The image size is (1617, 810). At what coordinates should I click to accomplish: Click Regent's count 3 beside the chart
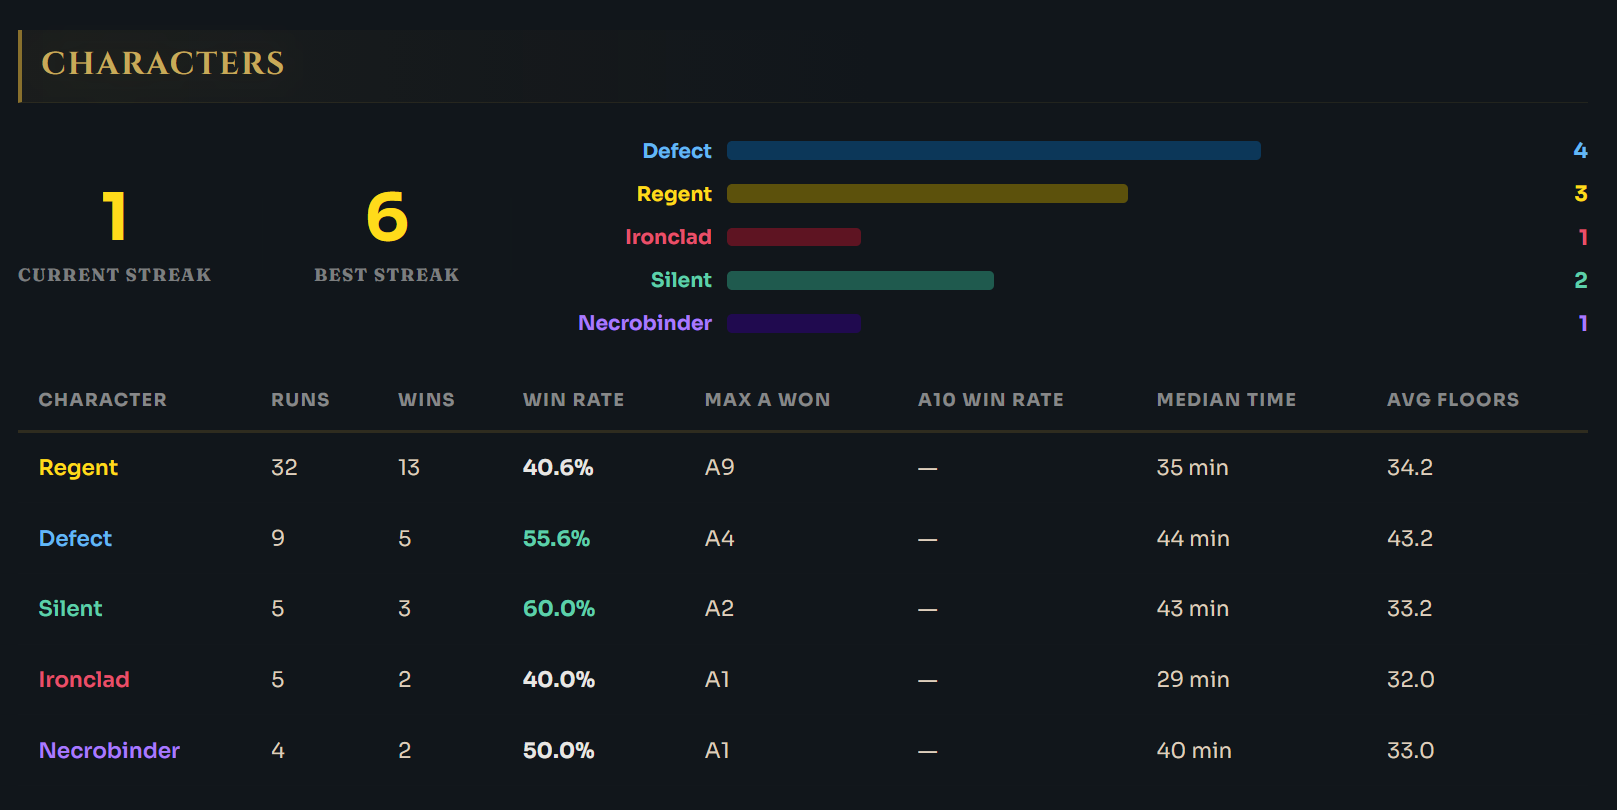point(1581,193)
